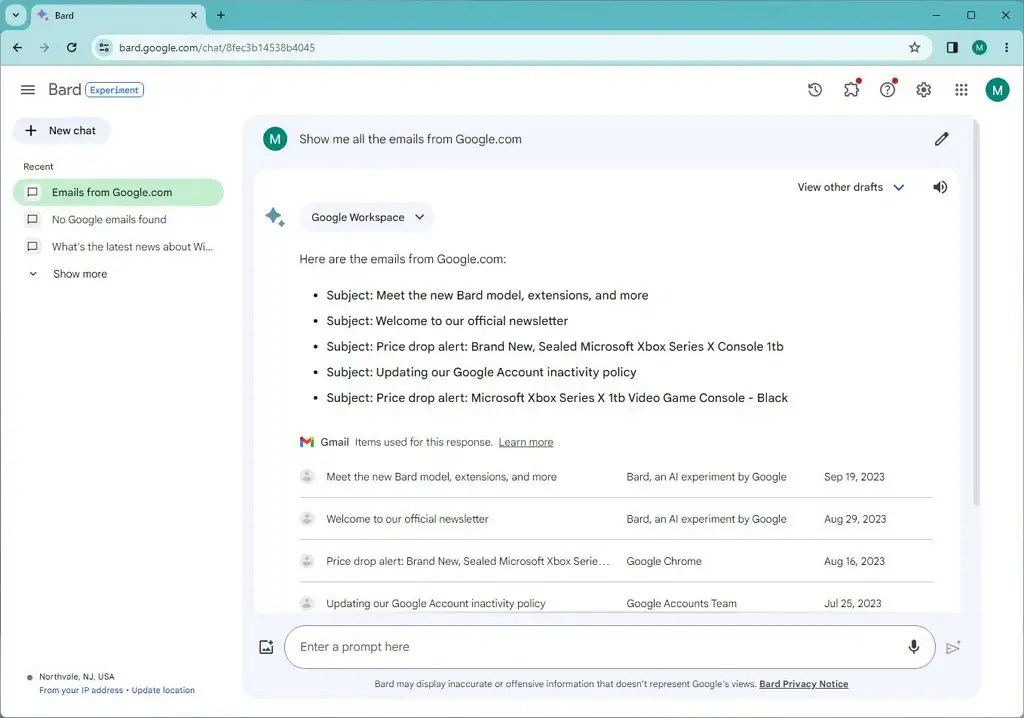This screenshot has height=718, width=1024.
Task: Start a New chat
Action: [x=61, y=130]
